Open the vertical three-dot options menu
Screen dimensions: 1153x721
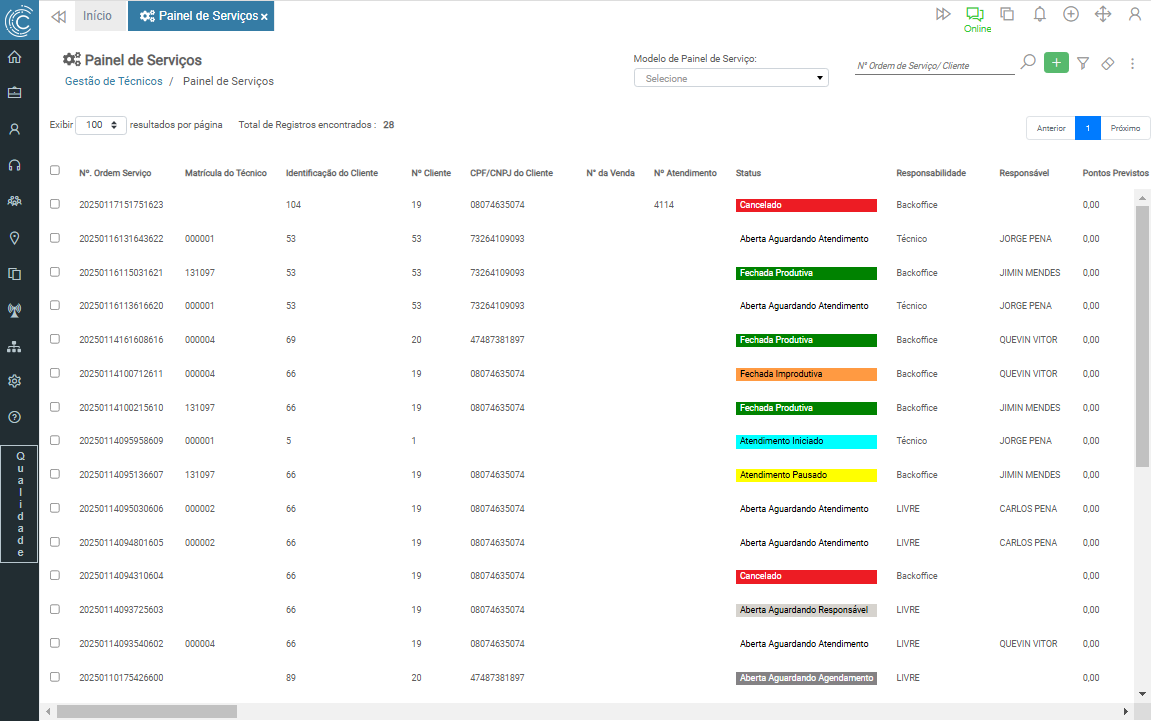coord(1132,63)
